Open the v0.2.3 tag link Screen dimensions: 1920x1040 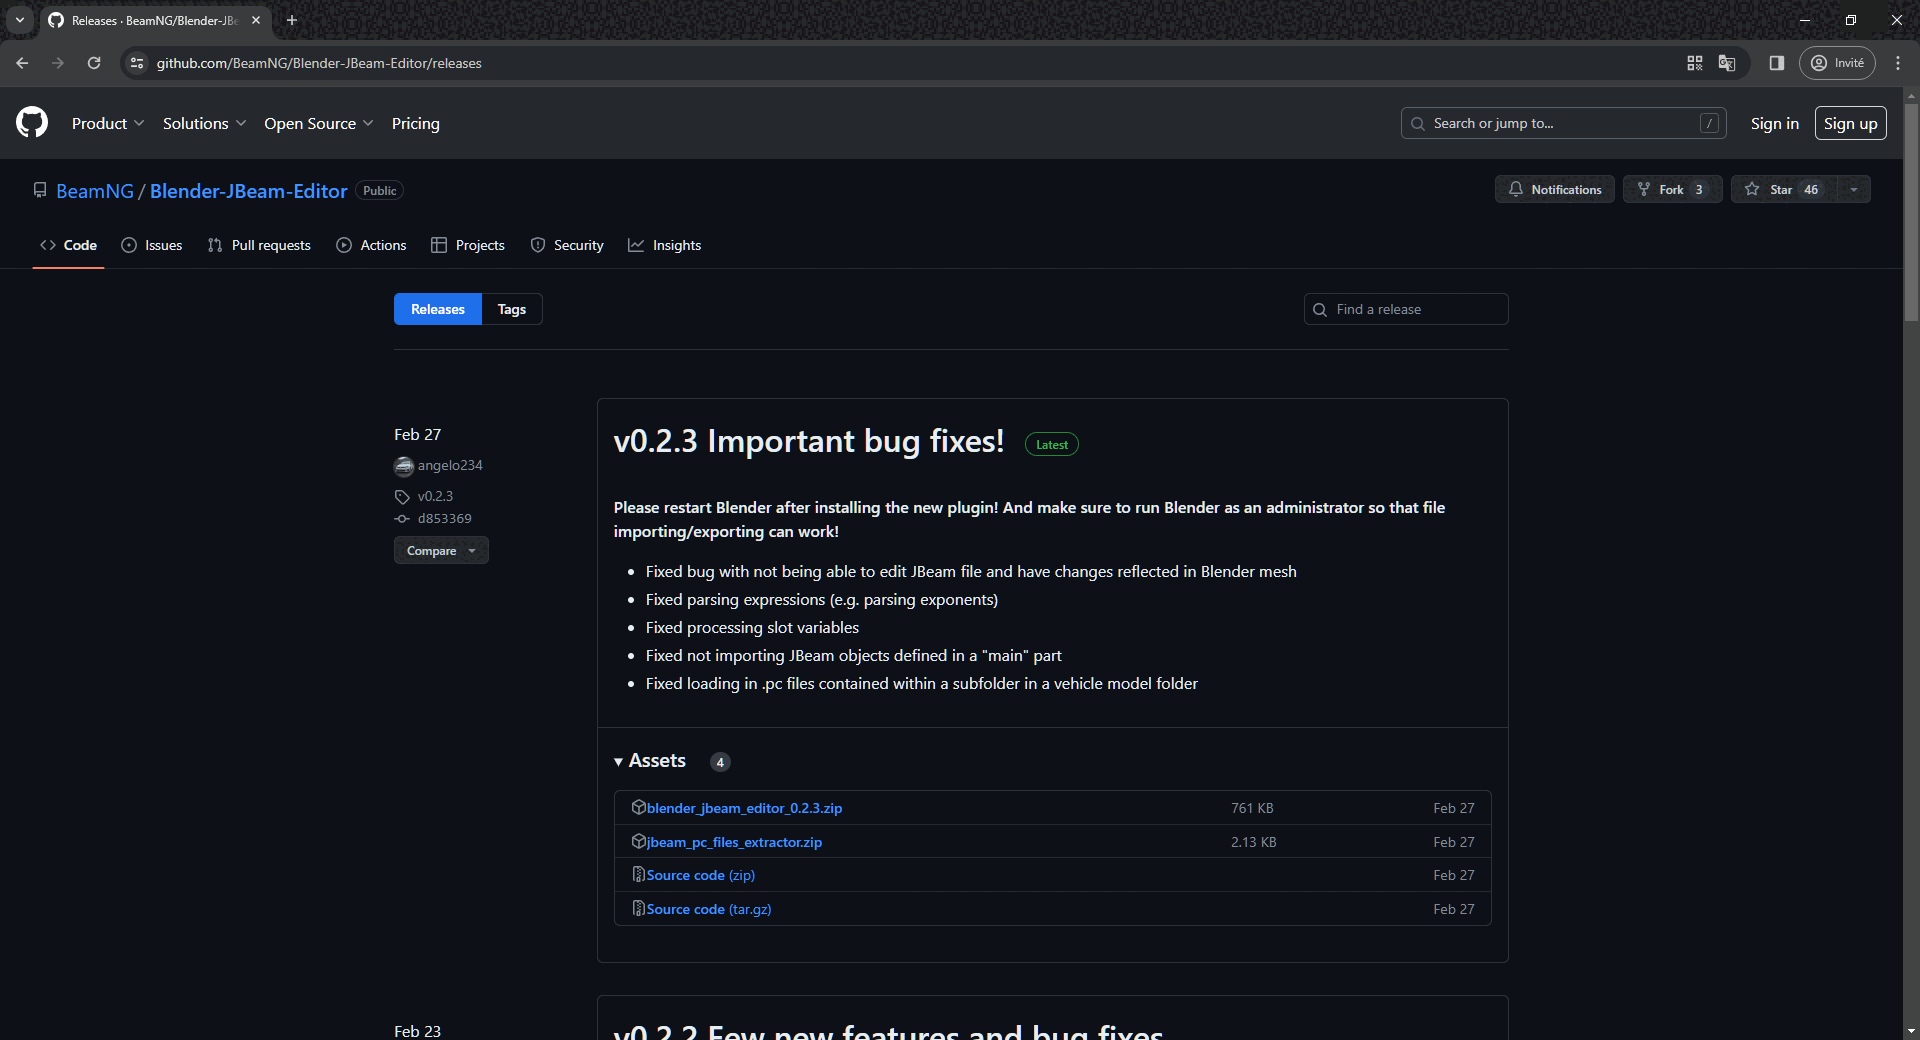pyautogui.click(x=435, y=497)
